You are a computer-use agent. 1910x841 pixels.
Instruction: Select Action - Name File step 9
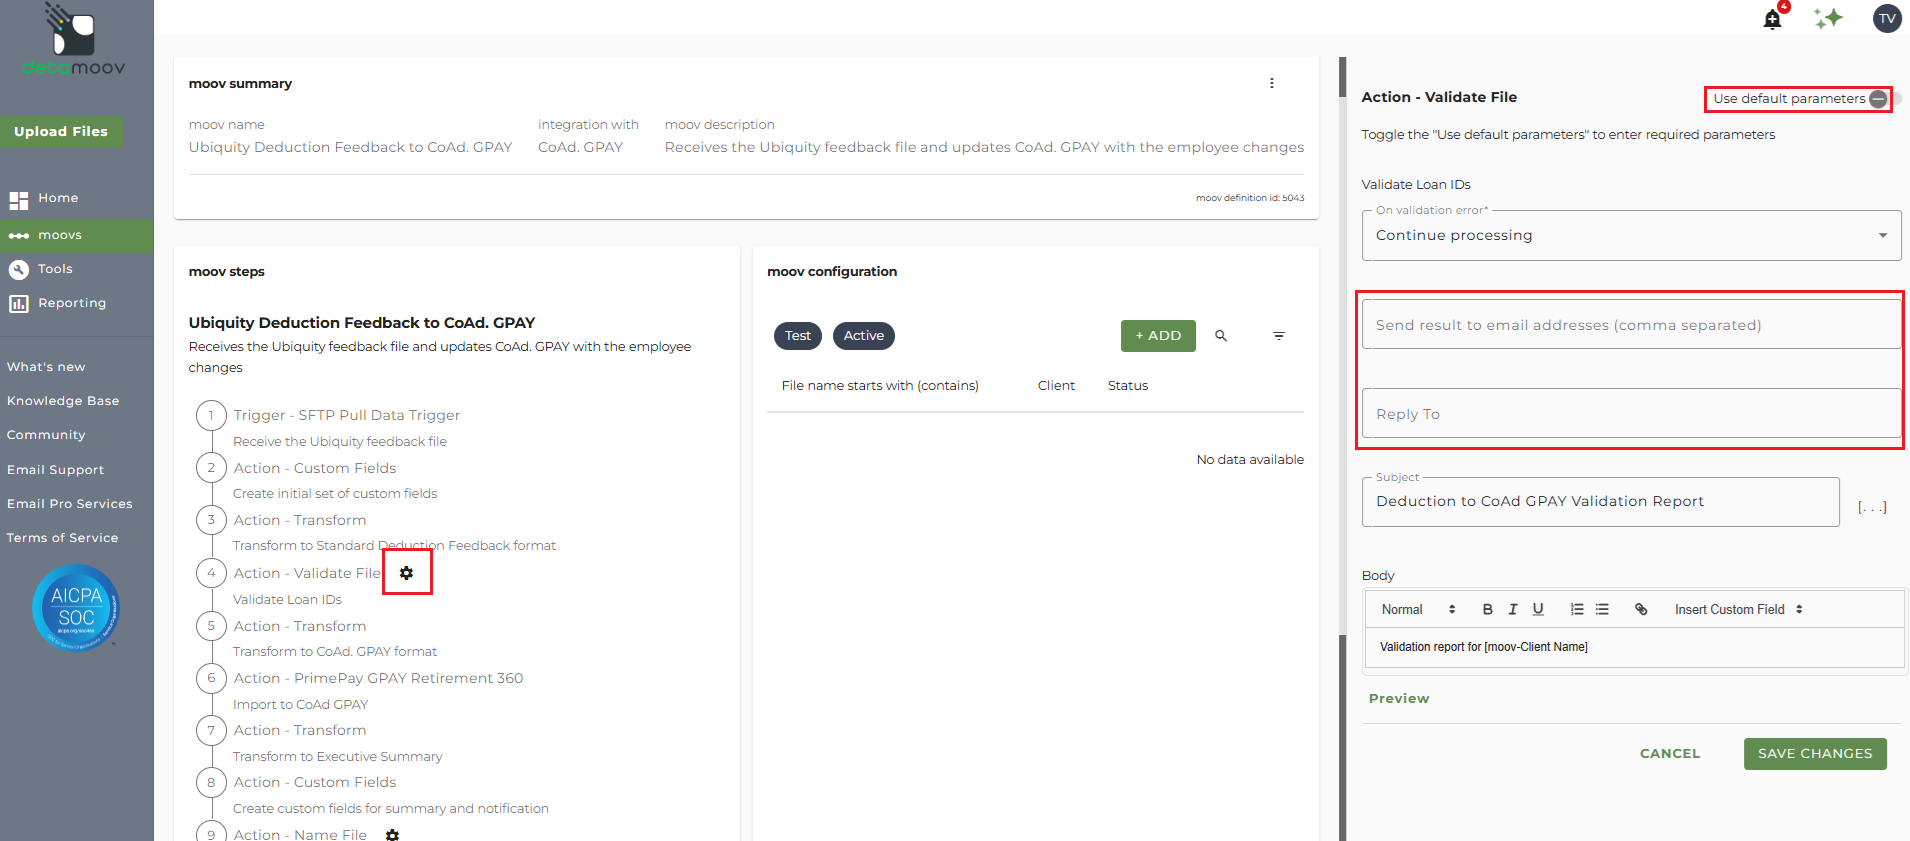(300, 834)
